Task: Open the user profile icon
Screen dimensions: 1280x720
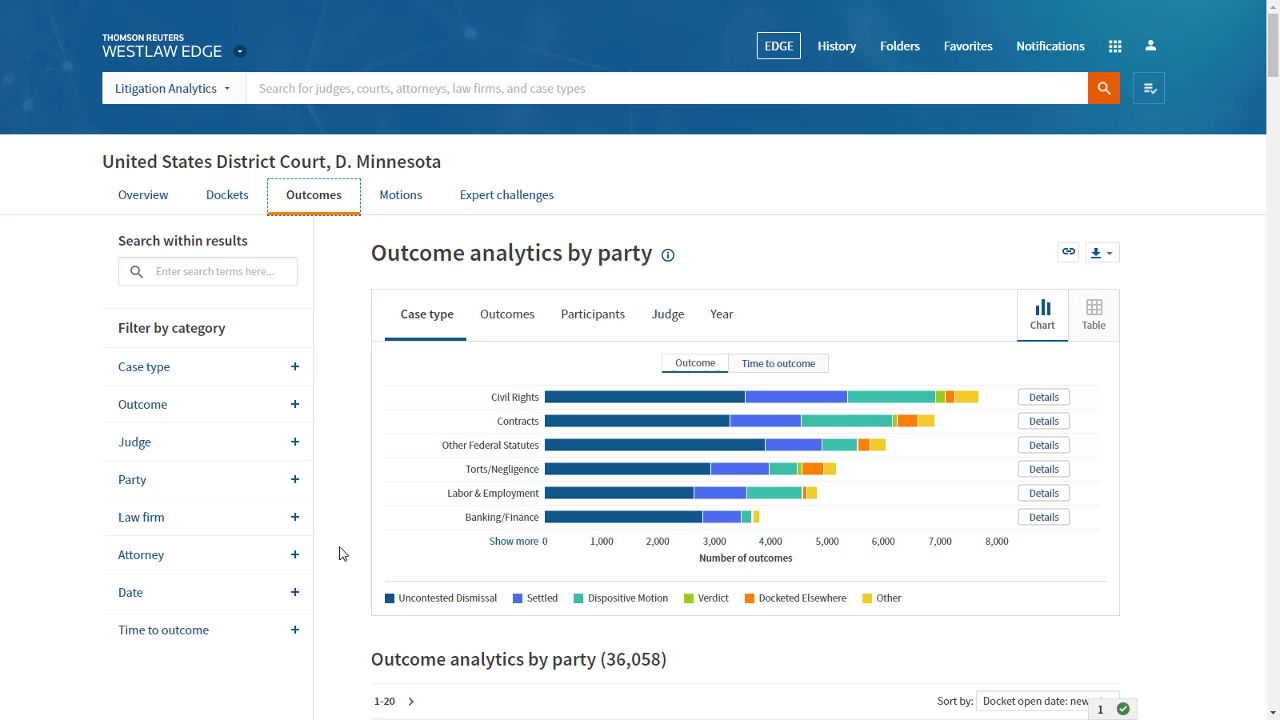Action: (1151, 46)
